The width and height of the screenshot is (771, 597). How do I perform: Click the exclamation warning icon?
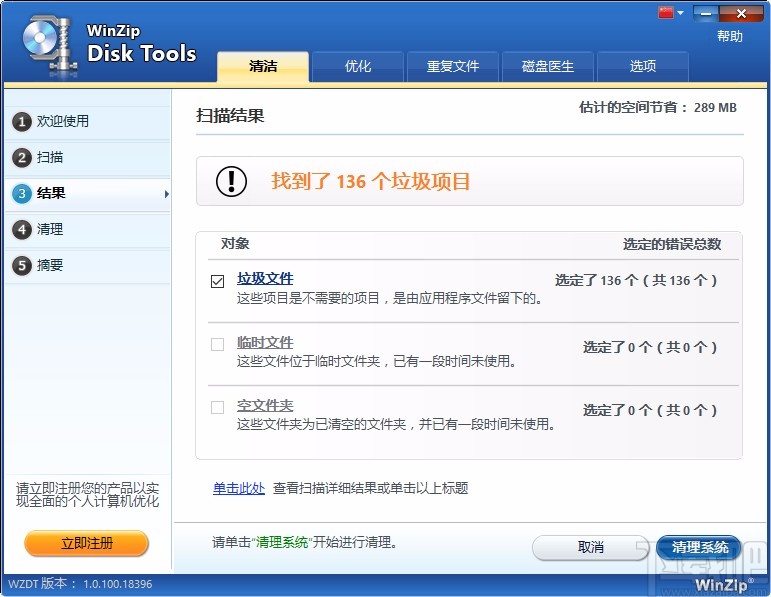[231, 181]
